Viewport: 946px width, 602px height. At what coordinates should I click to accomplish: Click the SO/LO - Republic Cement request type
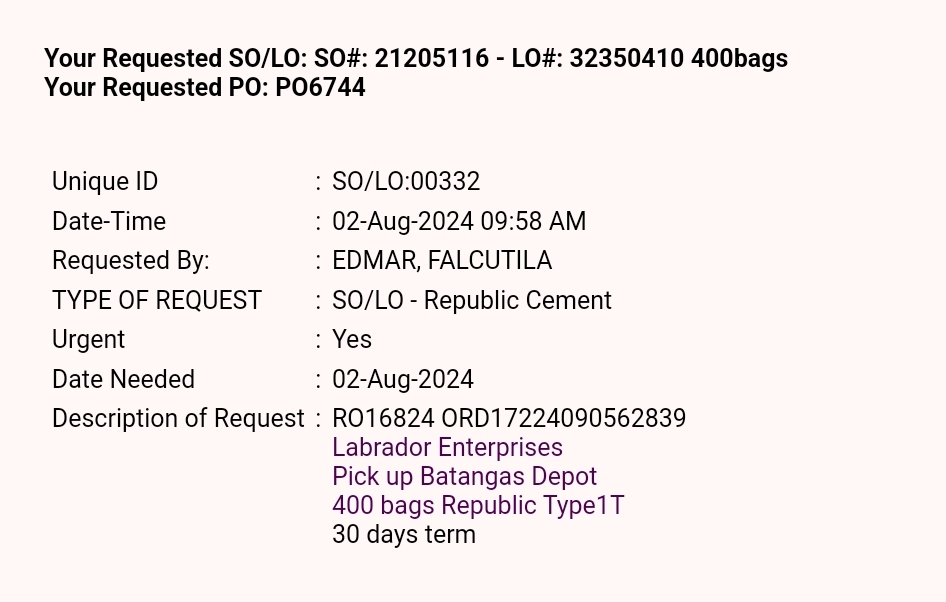pyautogui.click(x=471, y=301)
